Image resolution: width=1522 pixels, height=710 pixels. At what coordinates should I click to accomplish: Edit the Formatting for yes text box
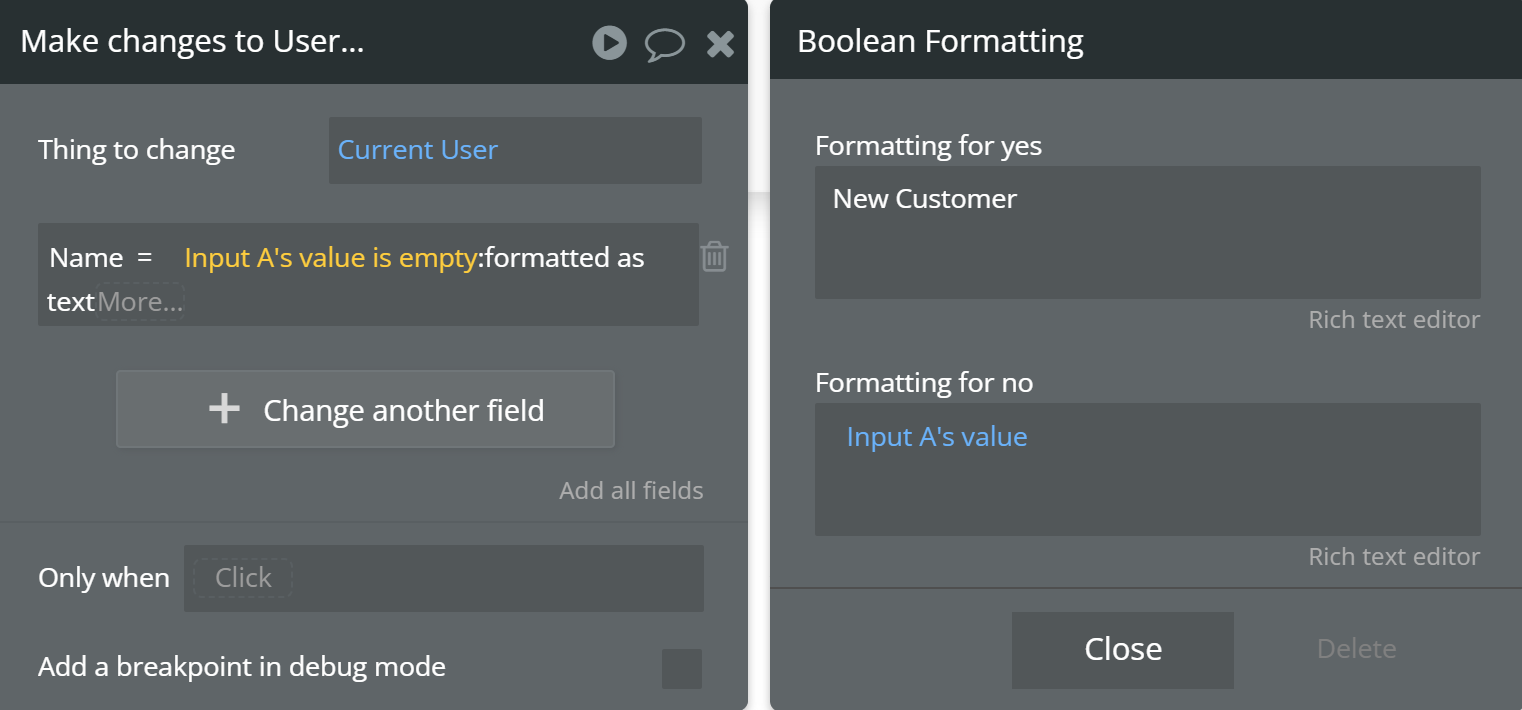[1147, 232]
